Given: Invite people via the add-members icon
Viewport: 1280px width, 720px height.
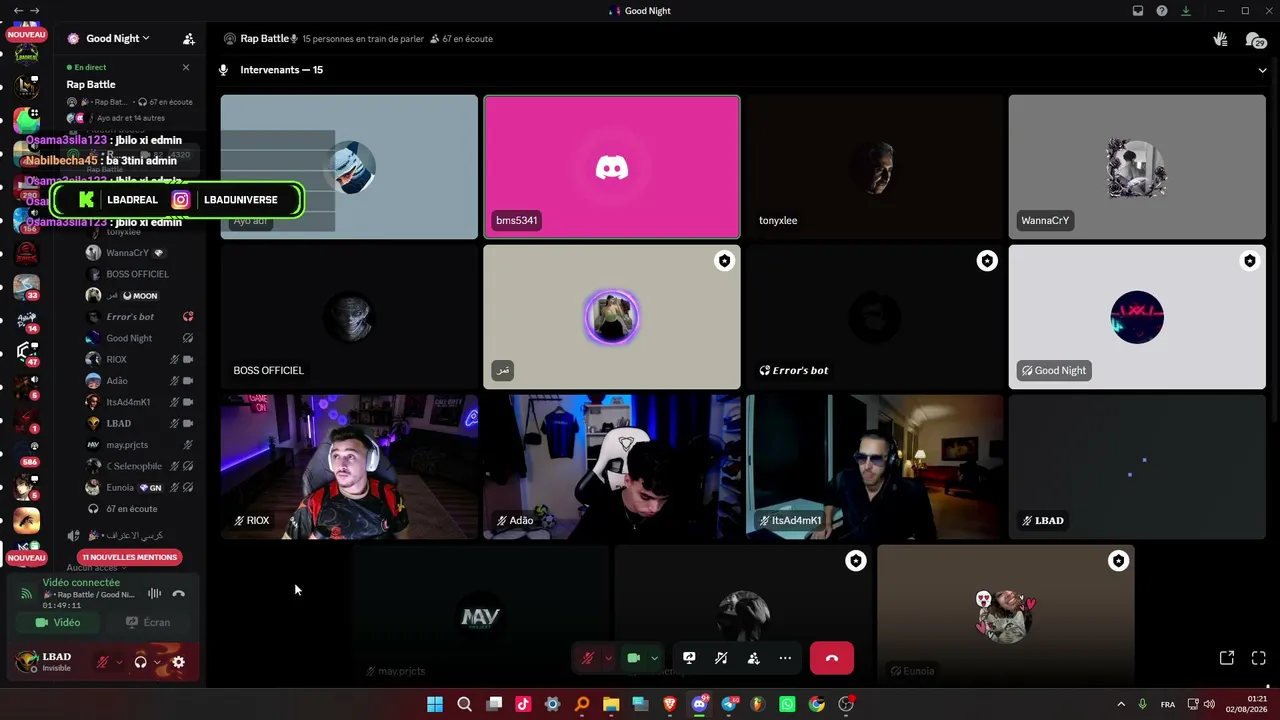Looking at the screenshot, I should (189, 39).
